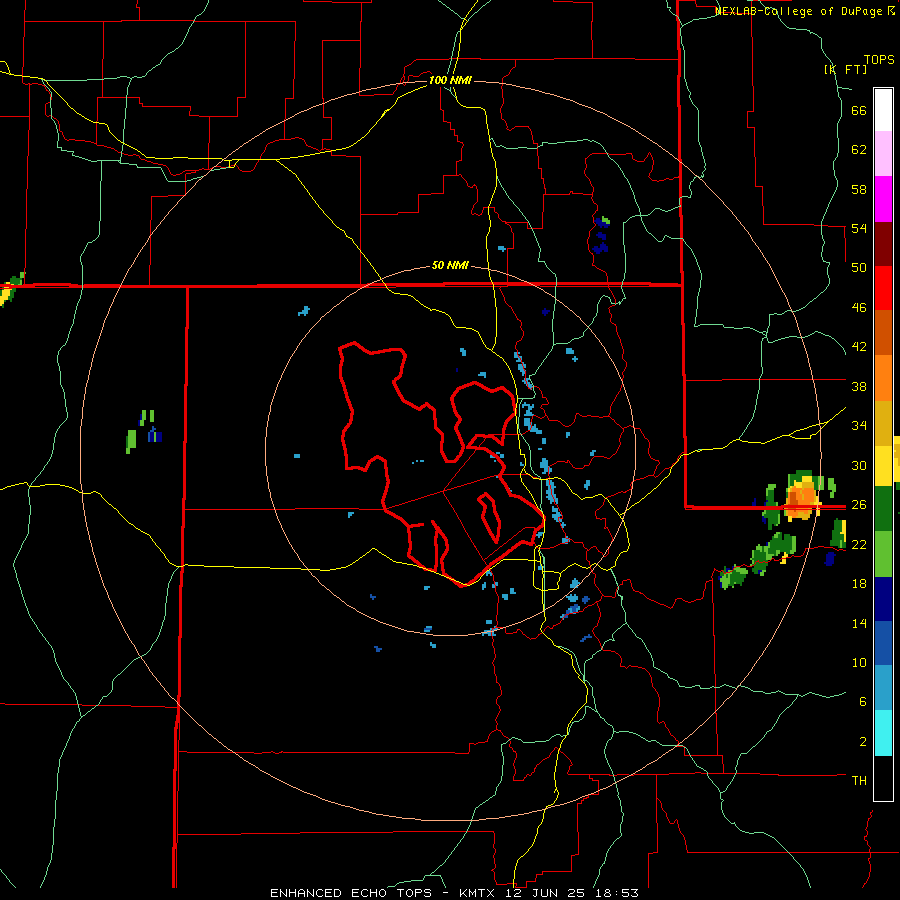Click the 38 value on the legend
The width and height of the screenshot is (900, 900).
click(859, 386)
